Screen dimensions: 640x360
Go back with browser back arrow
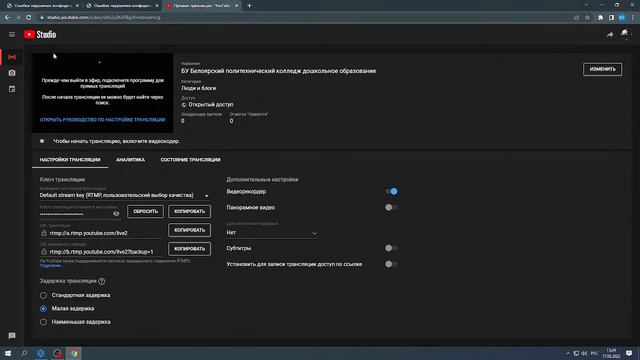[7, 18]
